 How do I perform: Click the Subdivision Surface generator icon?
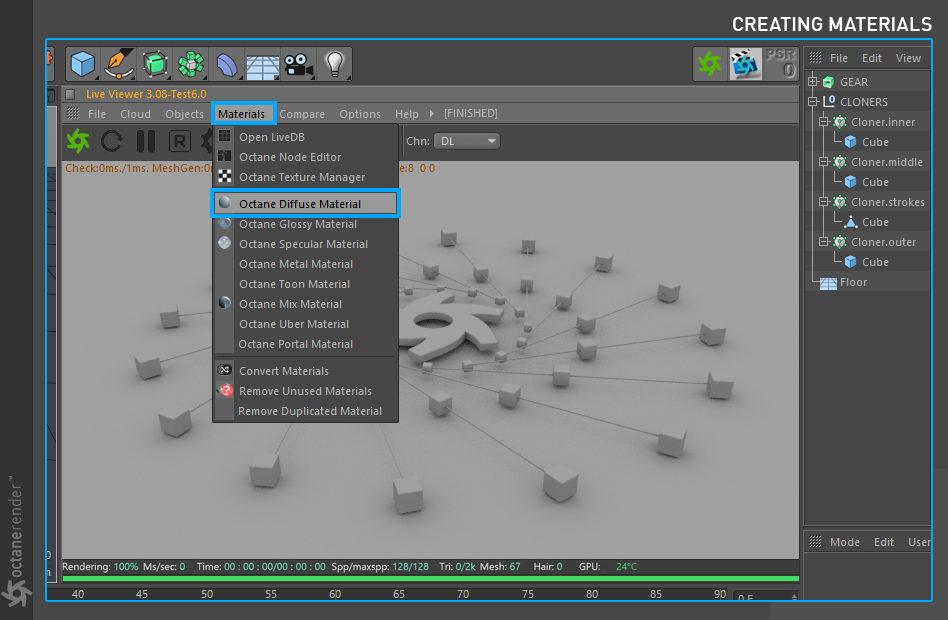point(155,64)
